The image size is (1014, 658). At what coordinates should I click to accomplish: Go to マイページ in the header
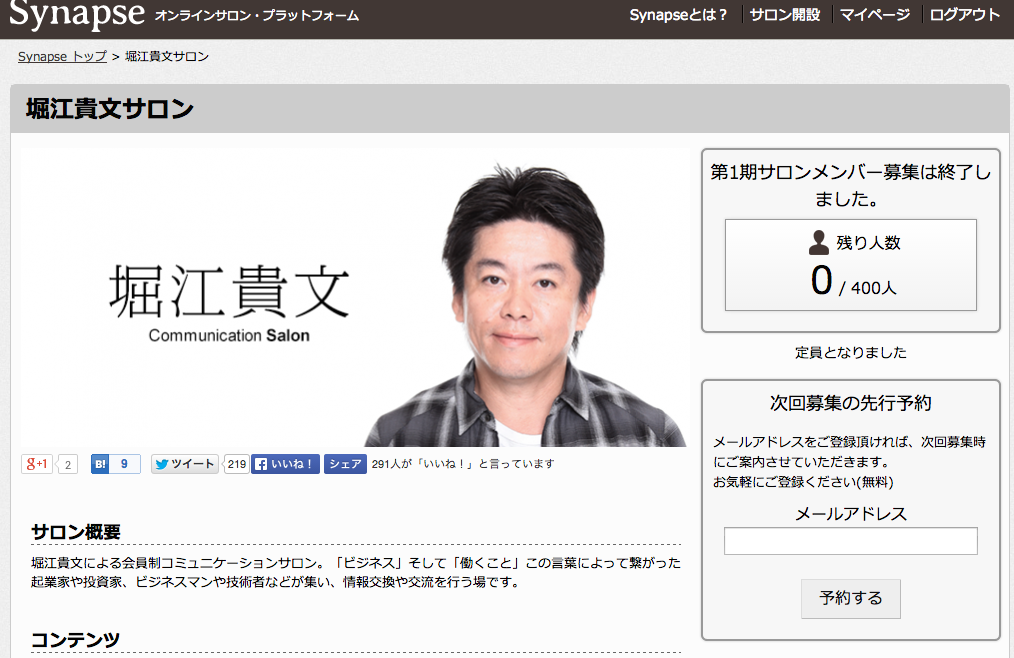(874, 15)
